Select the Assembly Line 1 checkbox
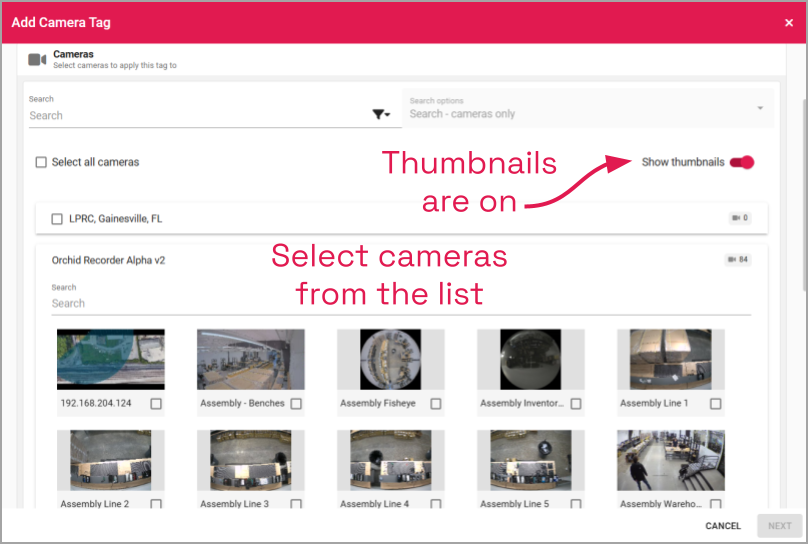 [x=716, y=404]
